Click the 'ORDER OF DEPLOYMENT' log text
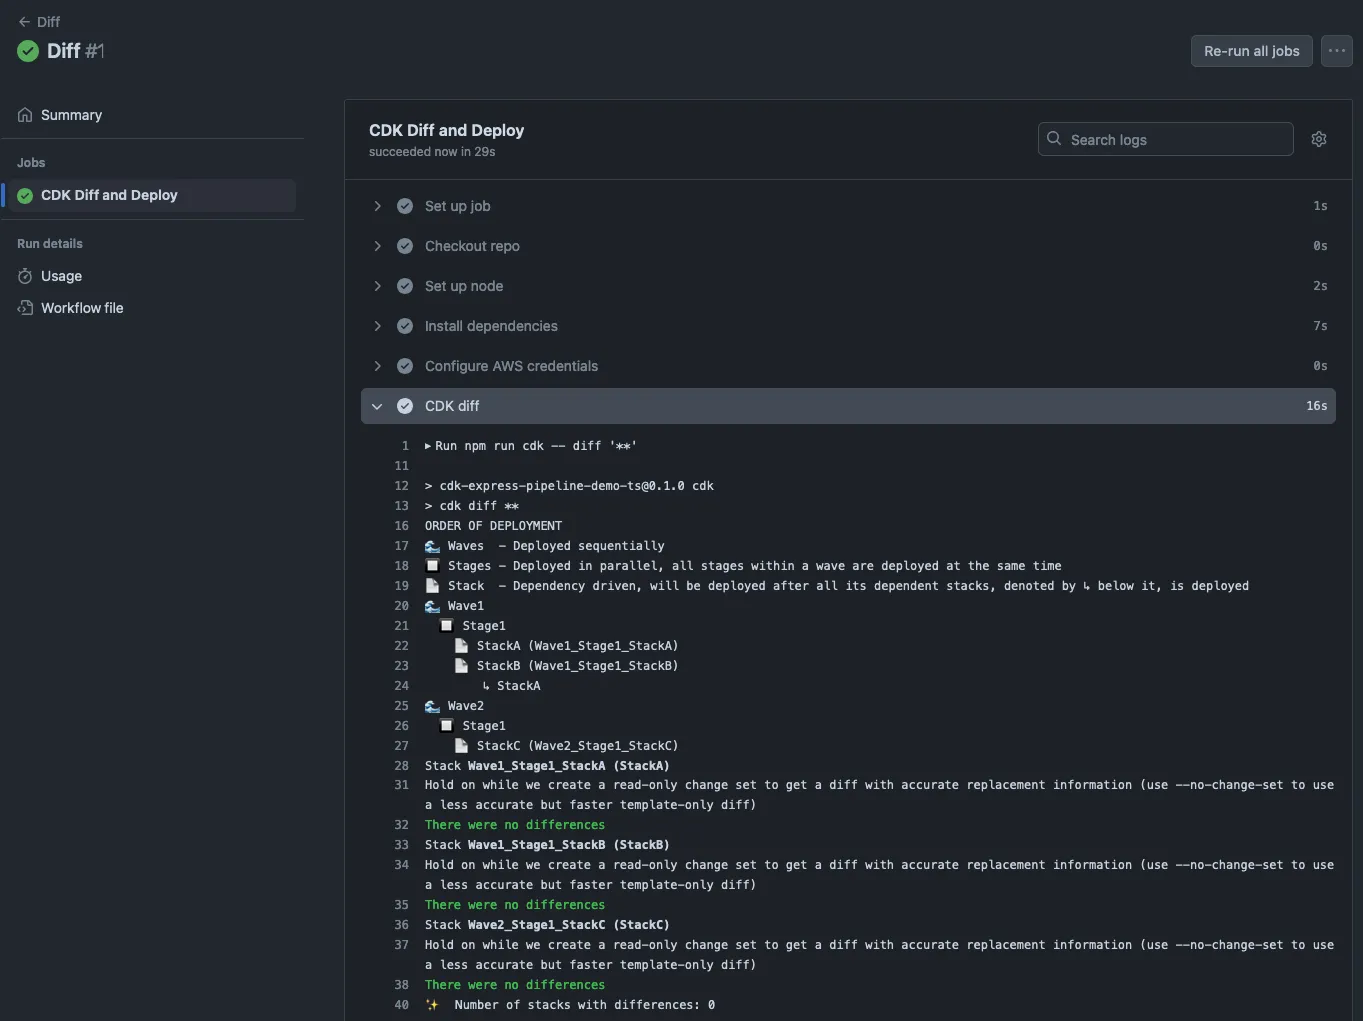Viewport: 1363px width, 1021px height. 493,526
